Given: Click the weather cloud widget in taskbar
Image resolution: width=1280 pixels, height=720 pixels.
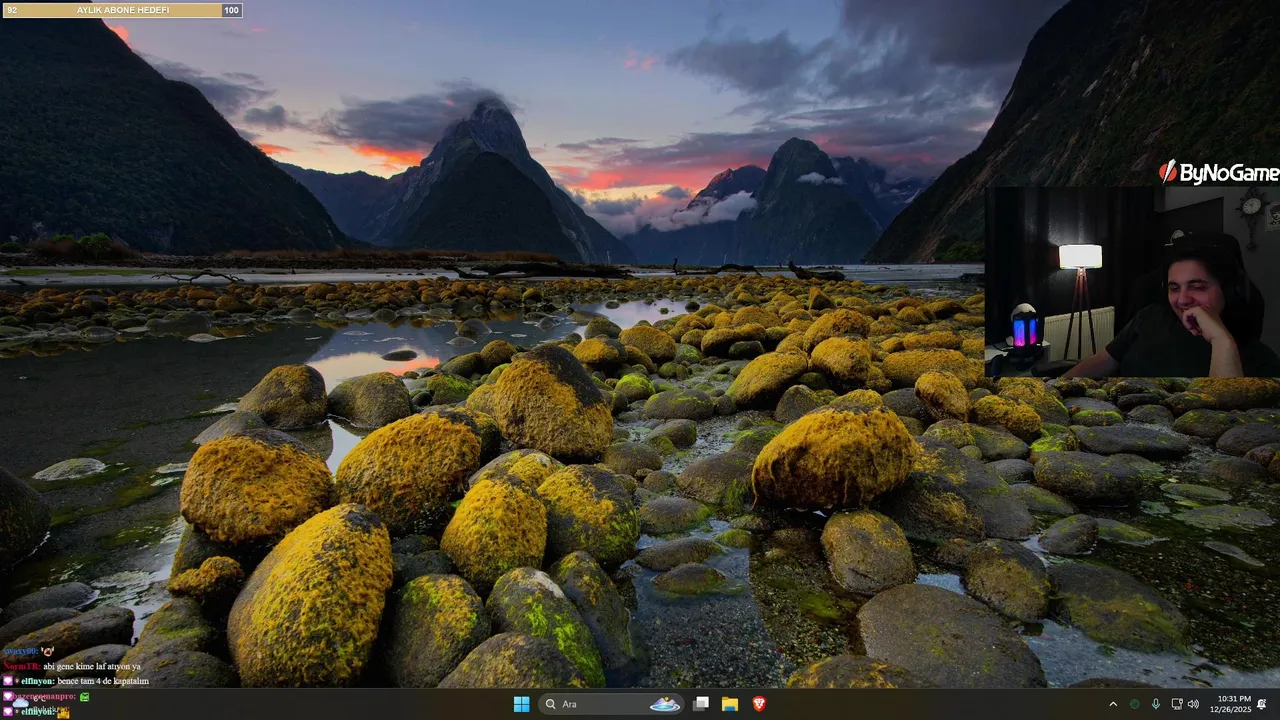Looking at the screenshot, I should pos(20,703).
